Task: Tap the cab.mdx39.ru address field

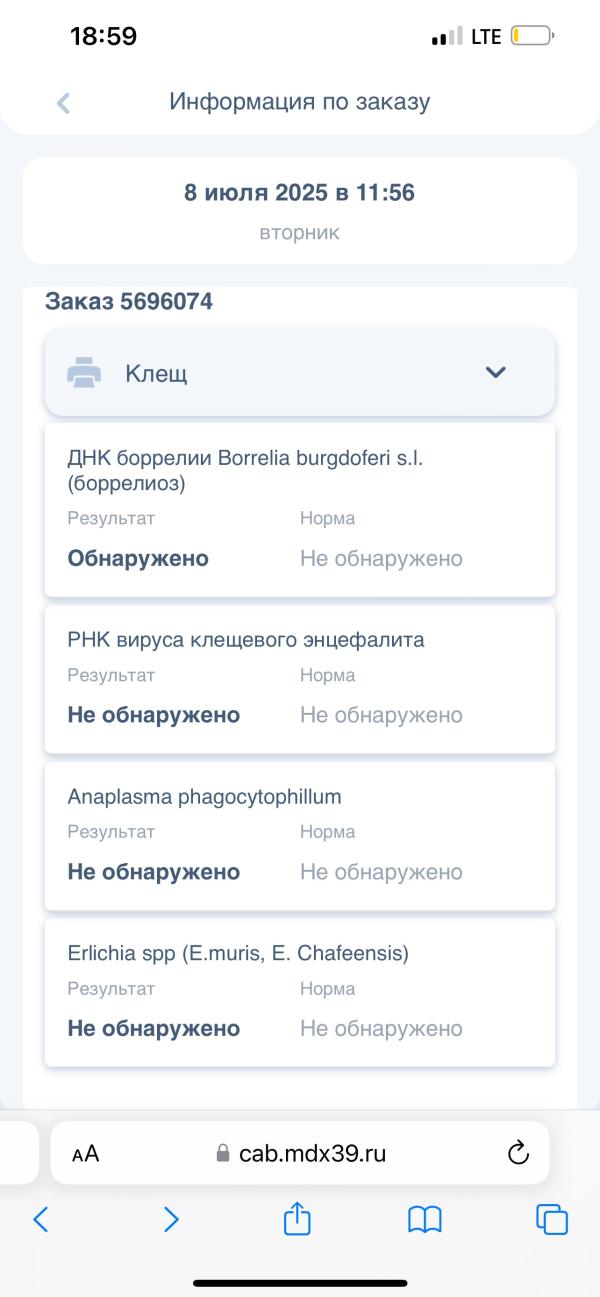Action: (x=300, y=1153)
